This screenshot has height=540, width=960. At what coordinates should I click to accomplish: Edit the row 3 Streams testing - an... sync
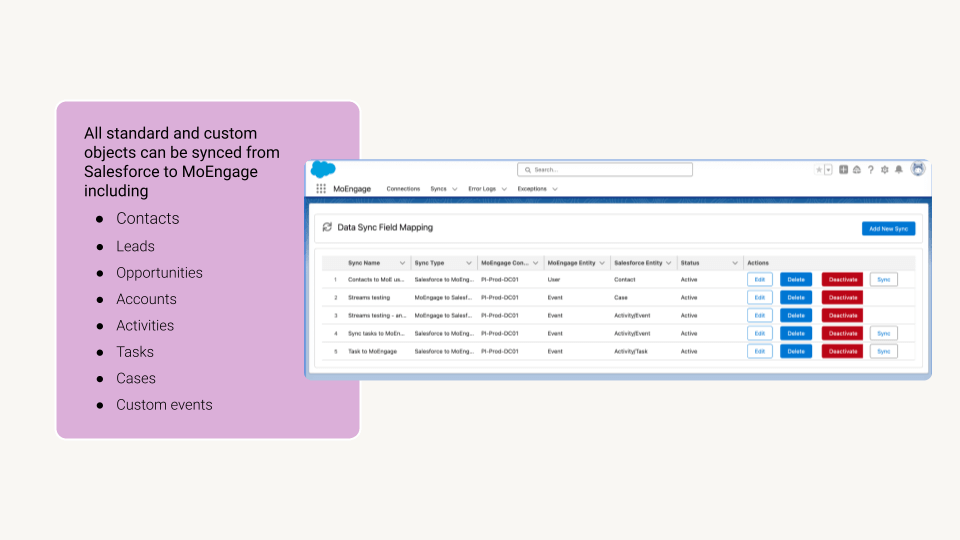coord(760,315)
